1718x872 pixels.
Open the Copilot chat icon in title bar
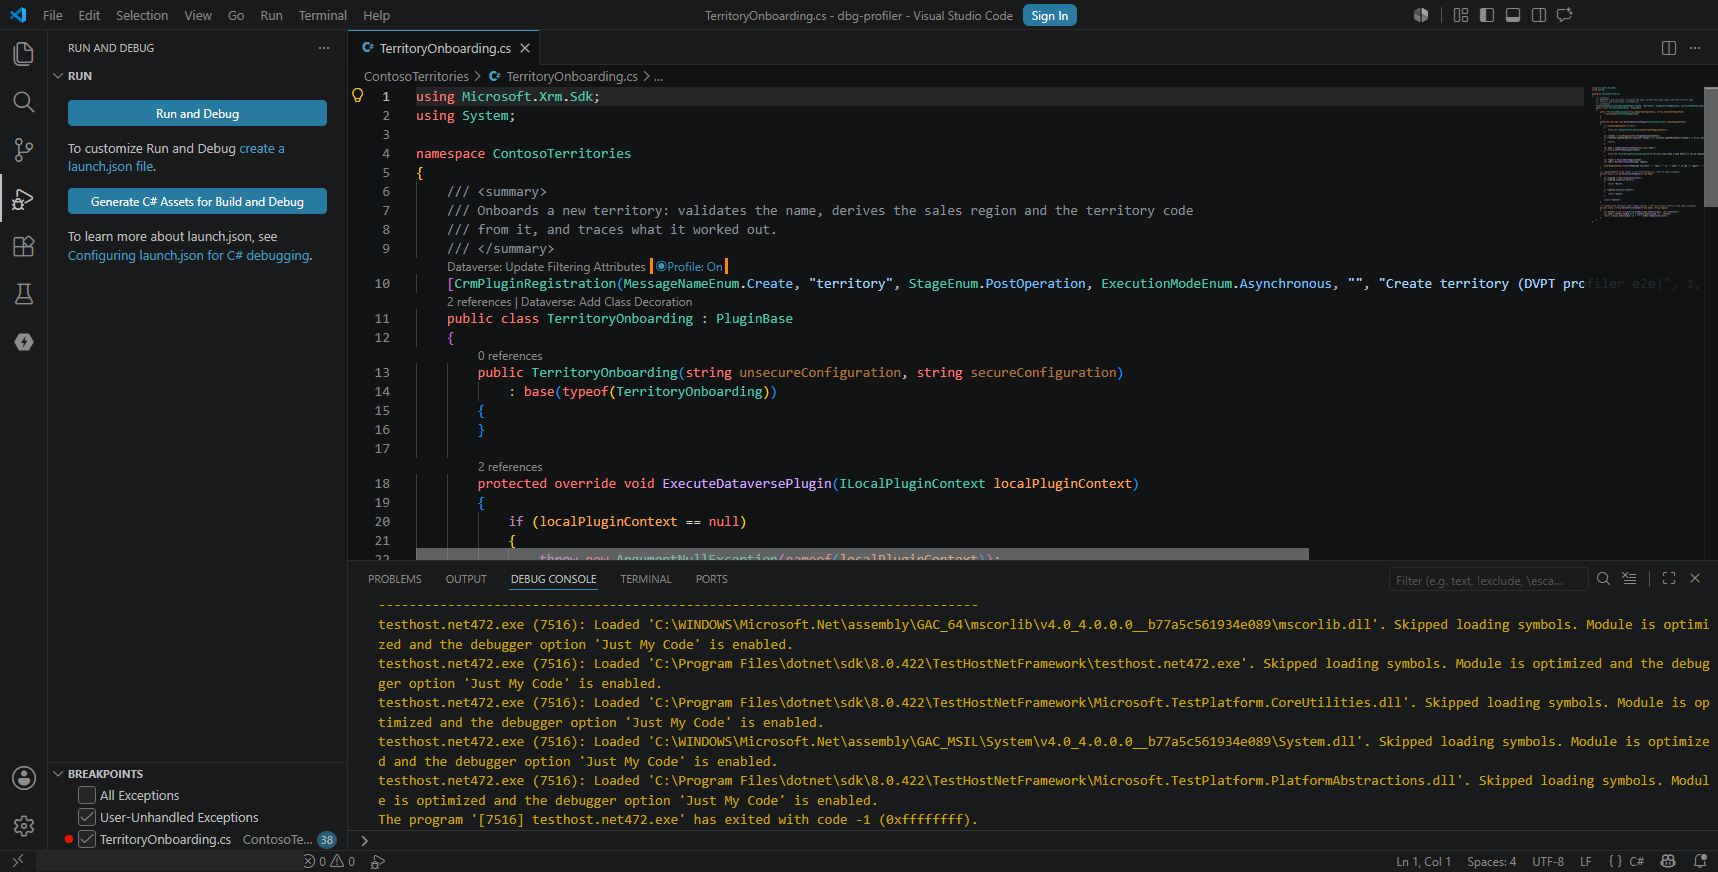pos(1565,15)
